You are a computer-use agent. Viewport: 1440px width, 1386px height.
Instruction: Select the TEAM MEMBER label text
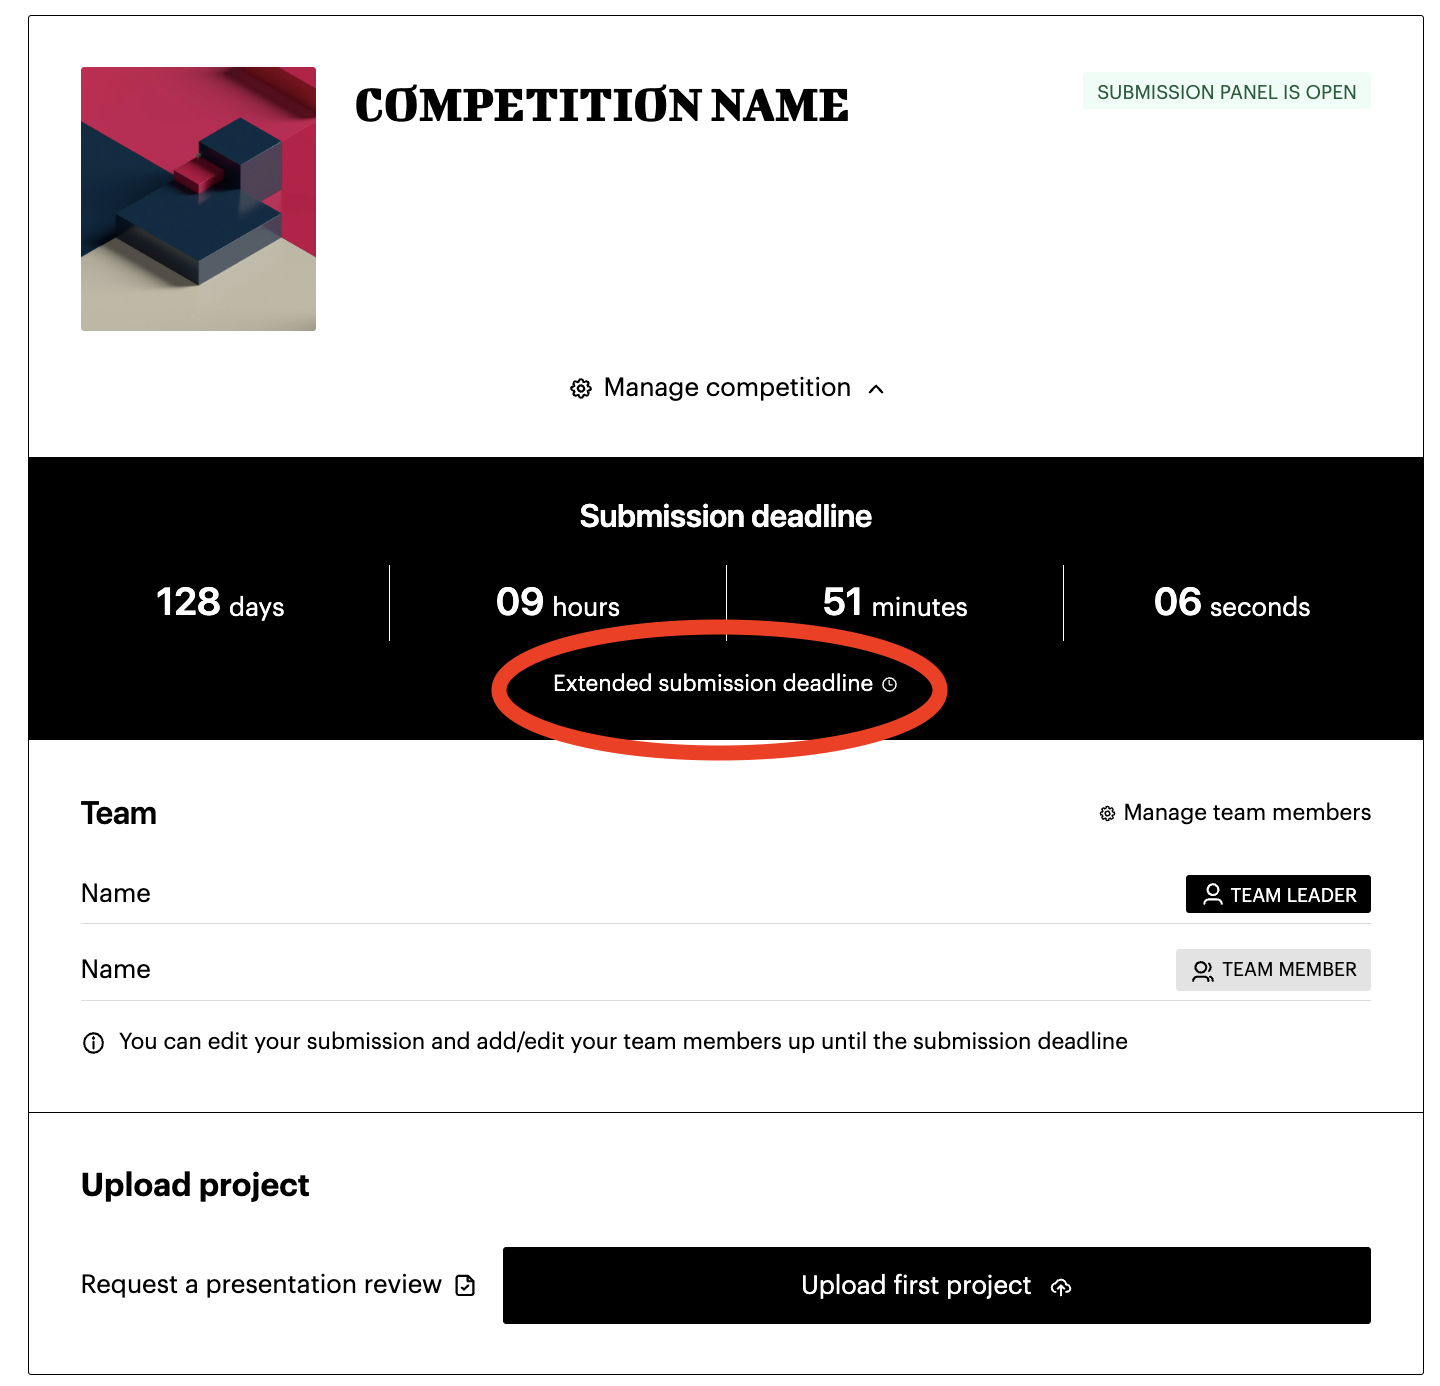point(1289,970)
